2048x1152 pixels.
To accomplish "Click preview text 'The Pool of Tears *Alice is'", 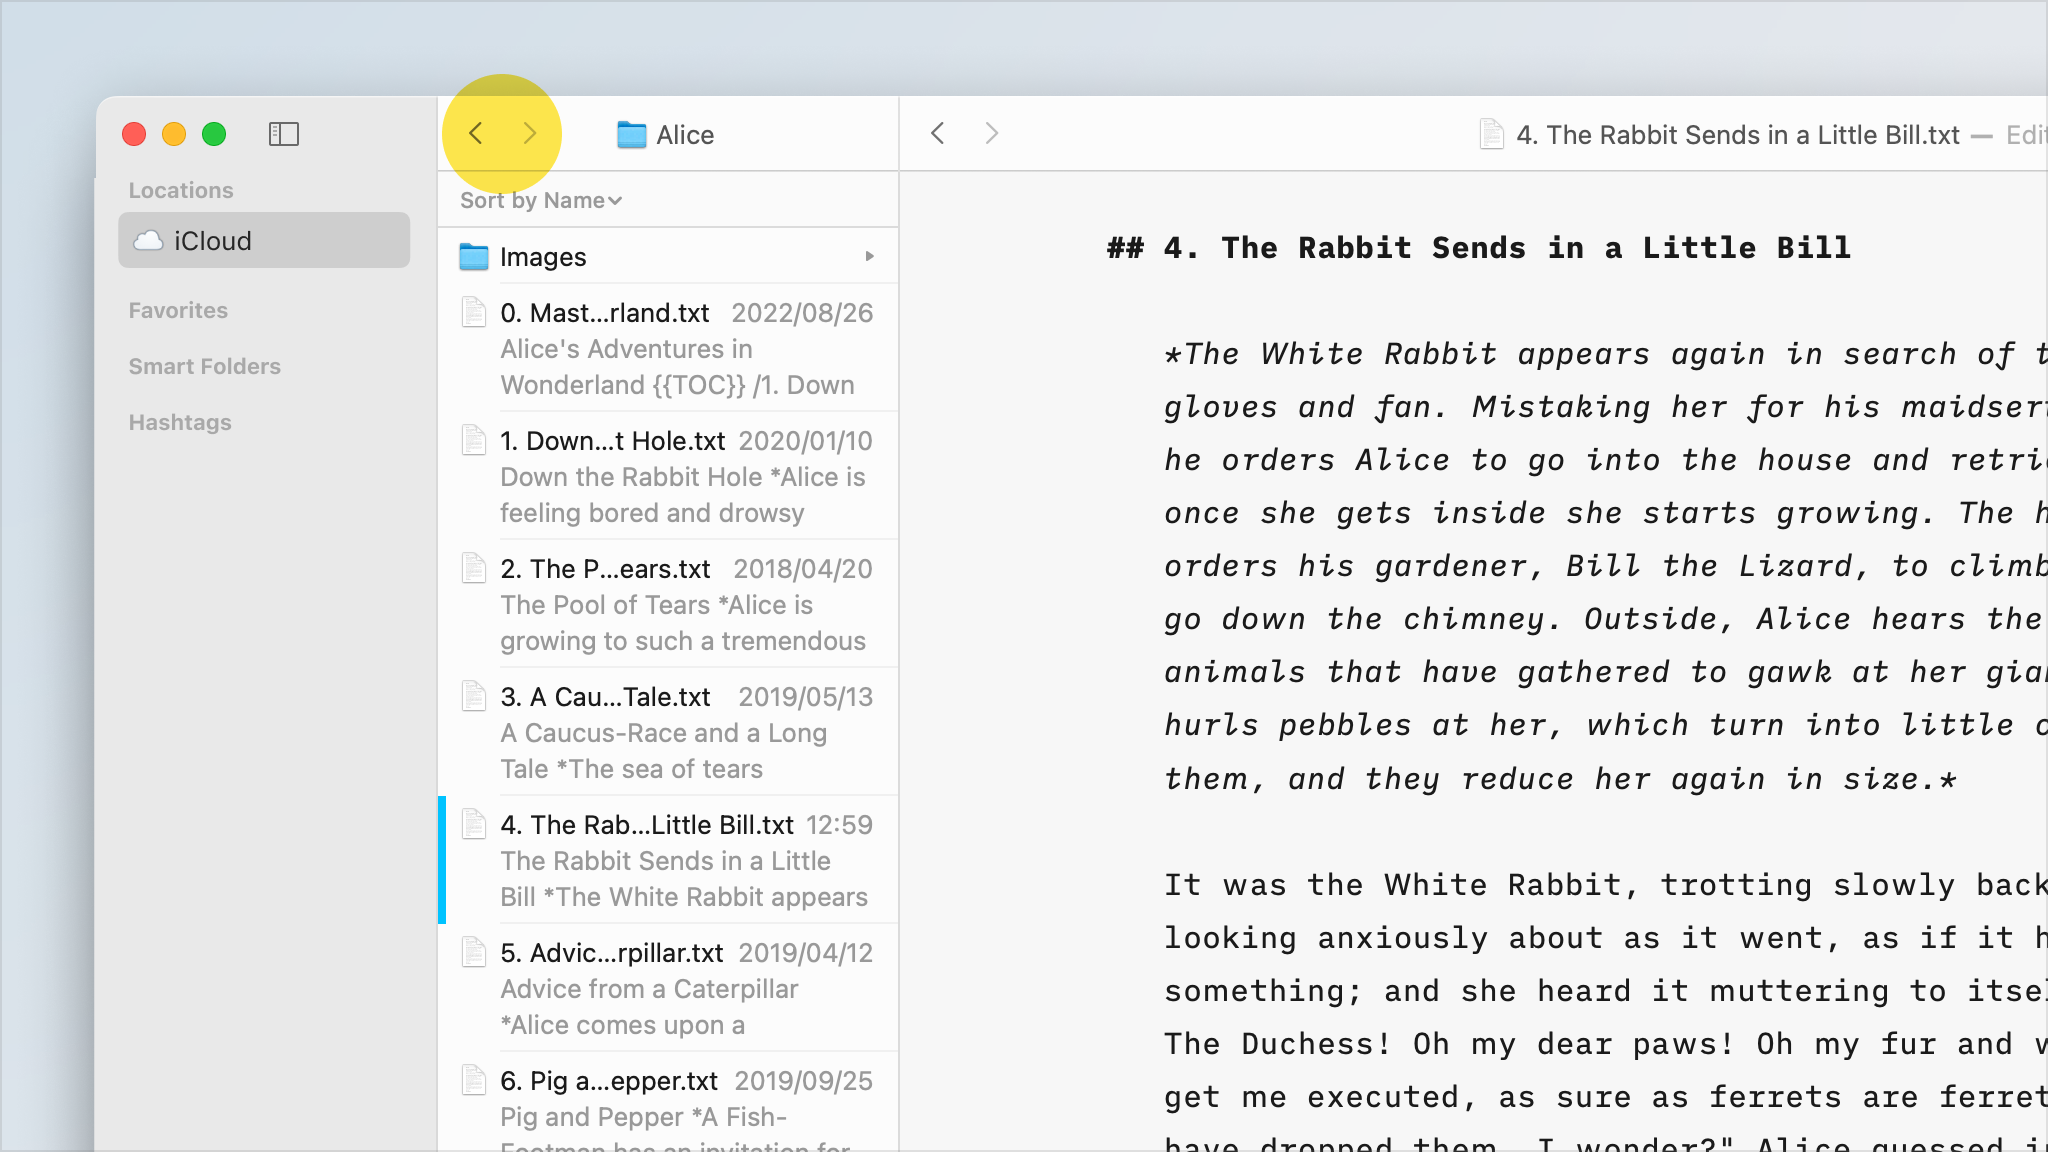I will coord(657,605).
